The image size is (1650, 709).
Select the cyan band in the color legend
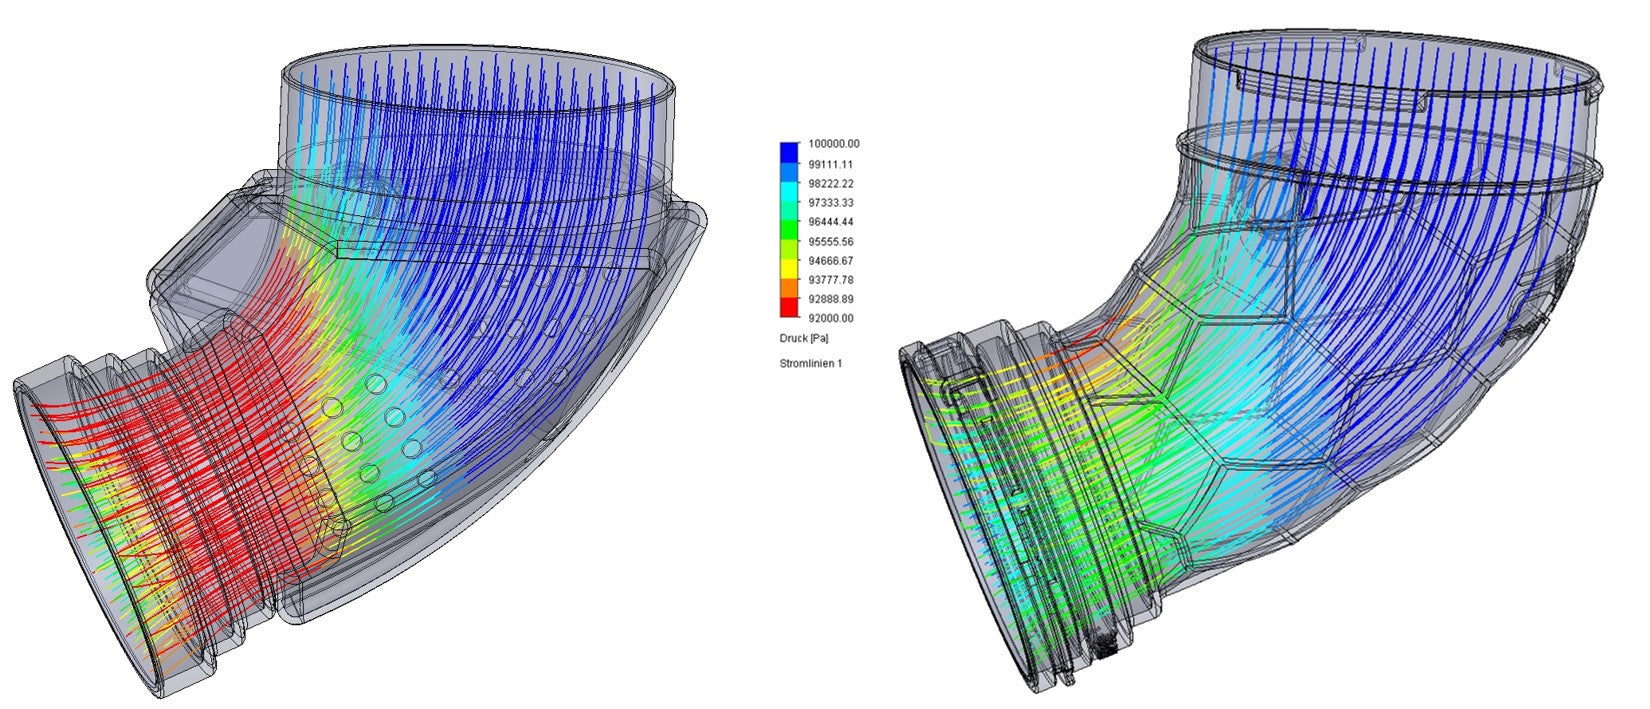[789, 192]
